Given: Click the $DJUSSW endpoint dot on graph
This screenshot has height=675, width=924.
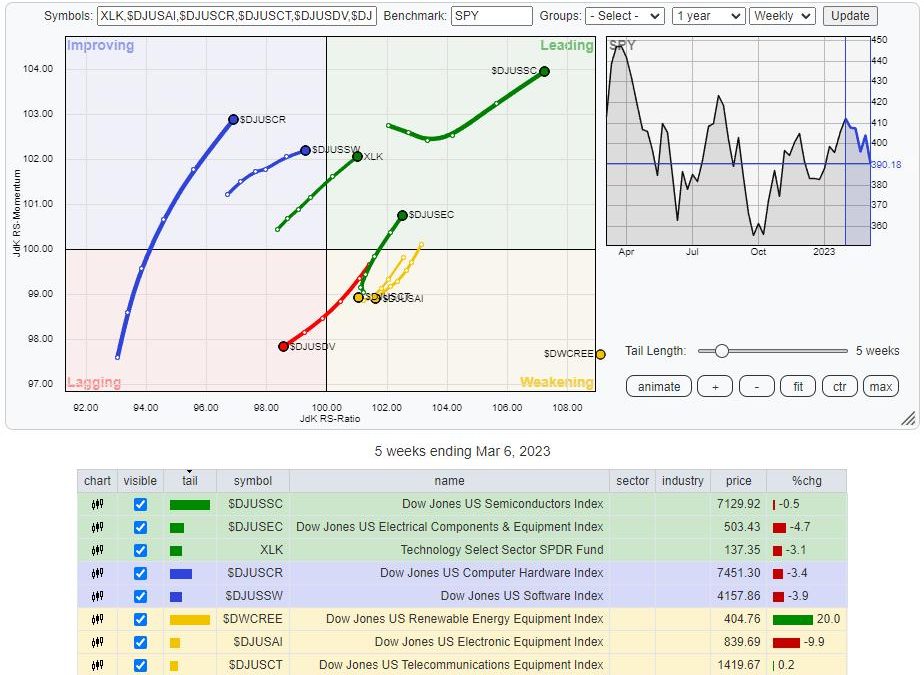Looking at the screenshot, I should (305, 151).
